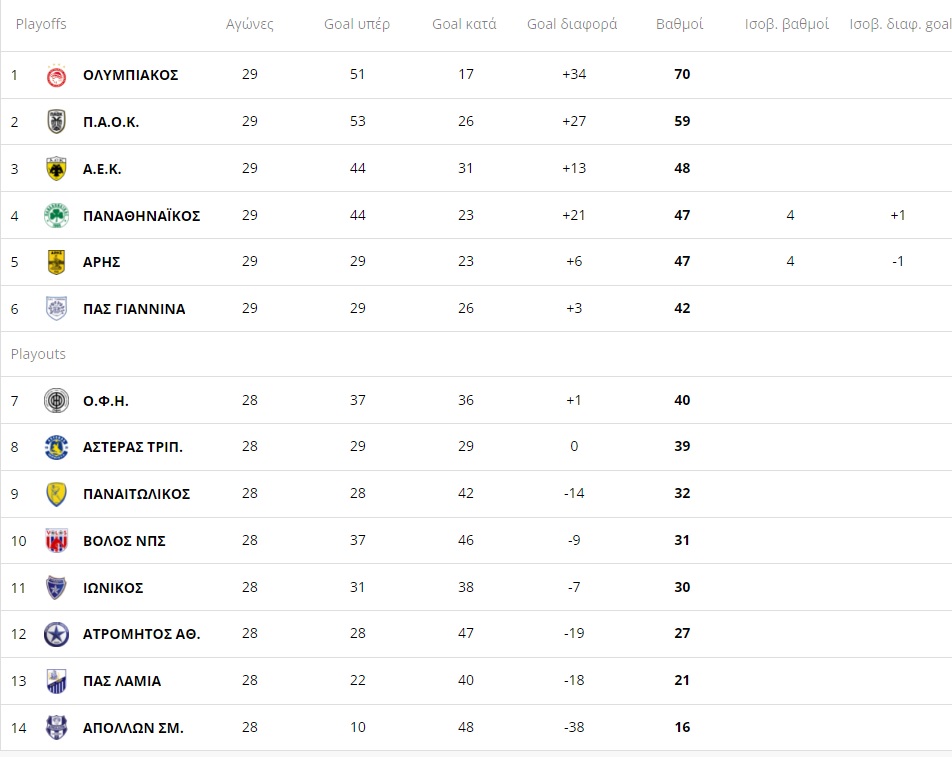This screenshot has width=952, height=757.
Task: Click the Panathinaikos green shamrock logo
Action: tap(56, 216)
